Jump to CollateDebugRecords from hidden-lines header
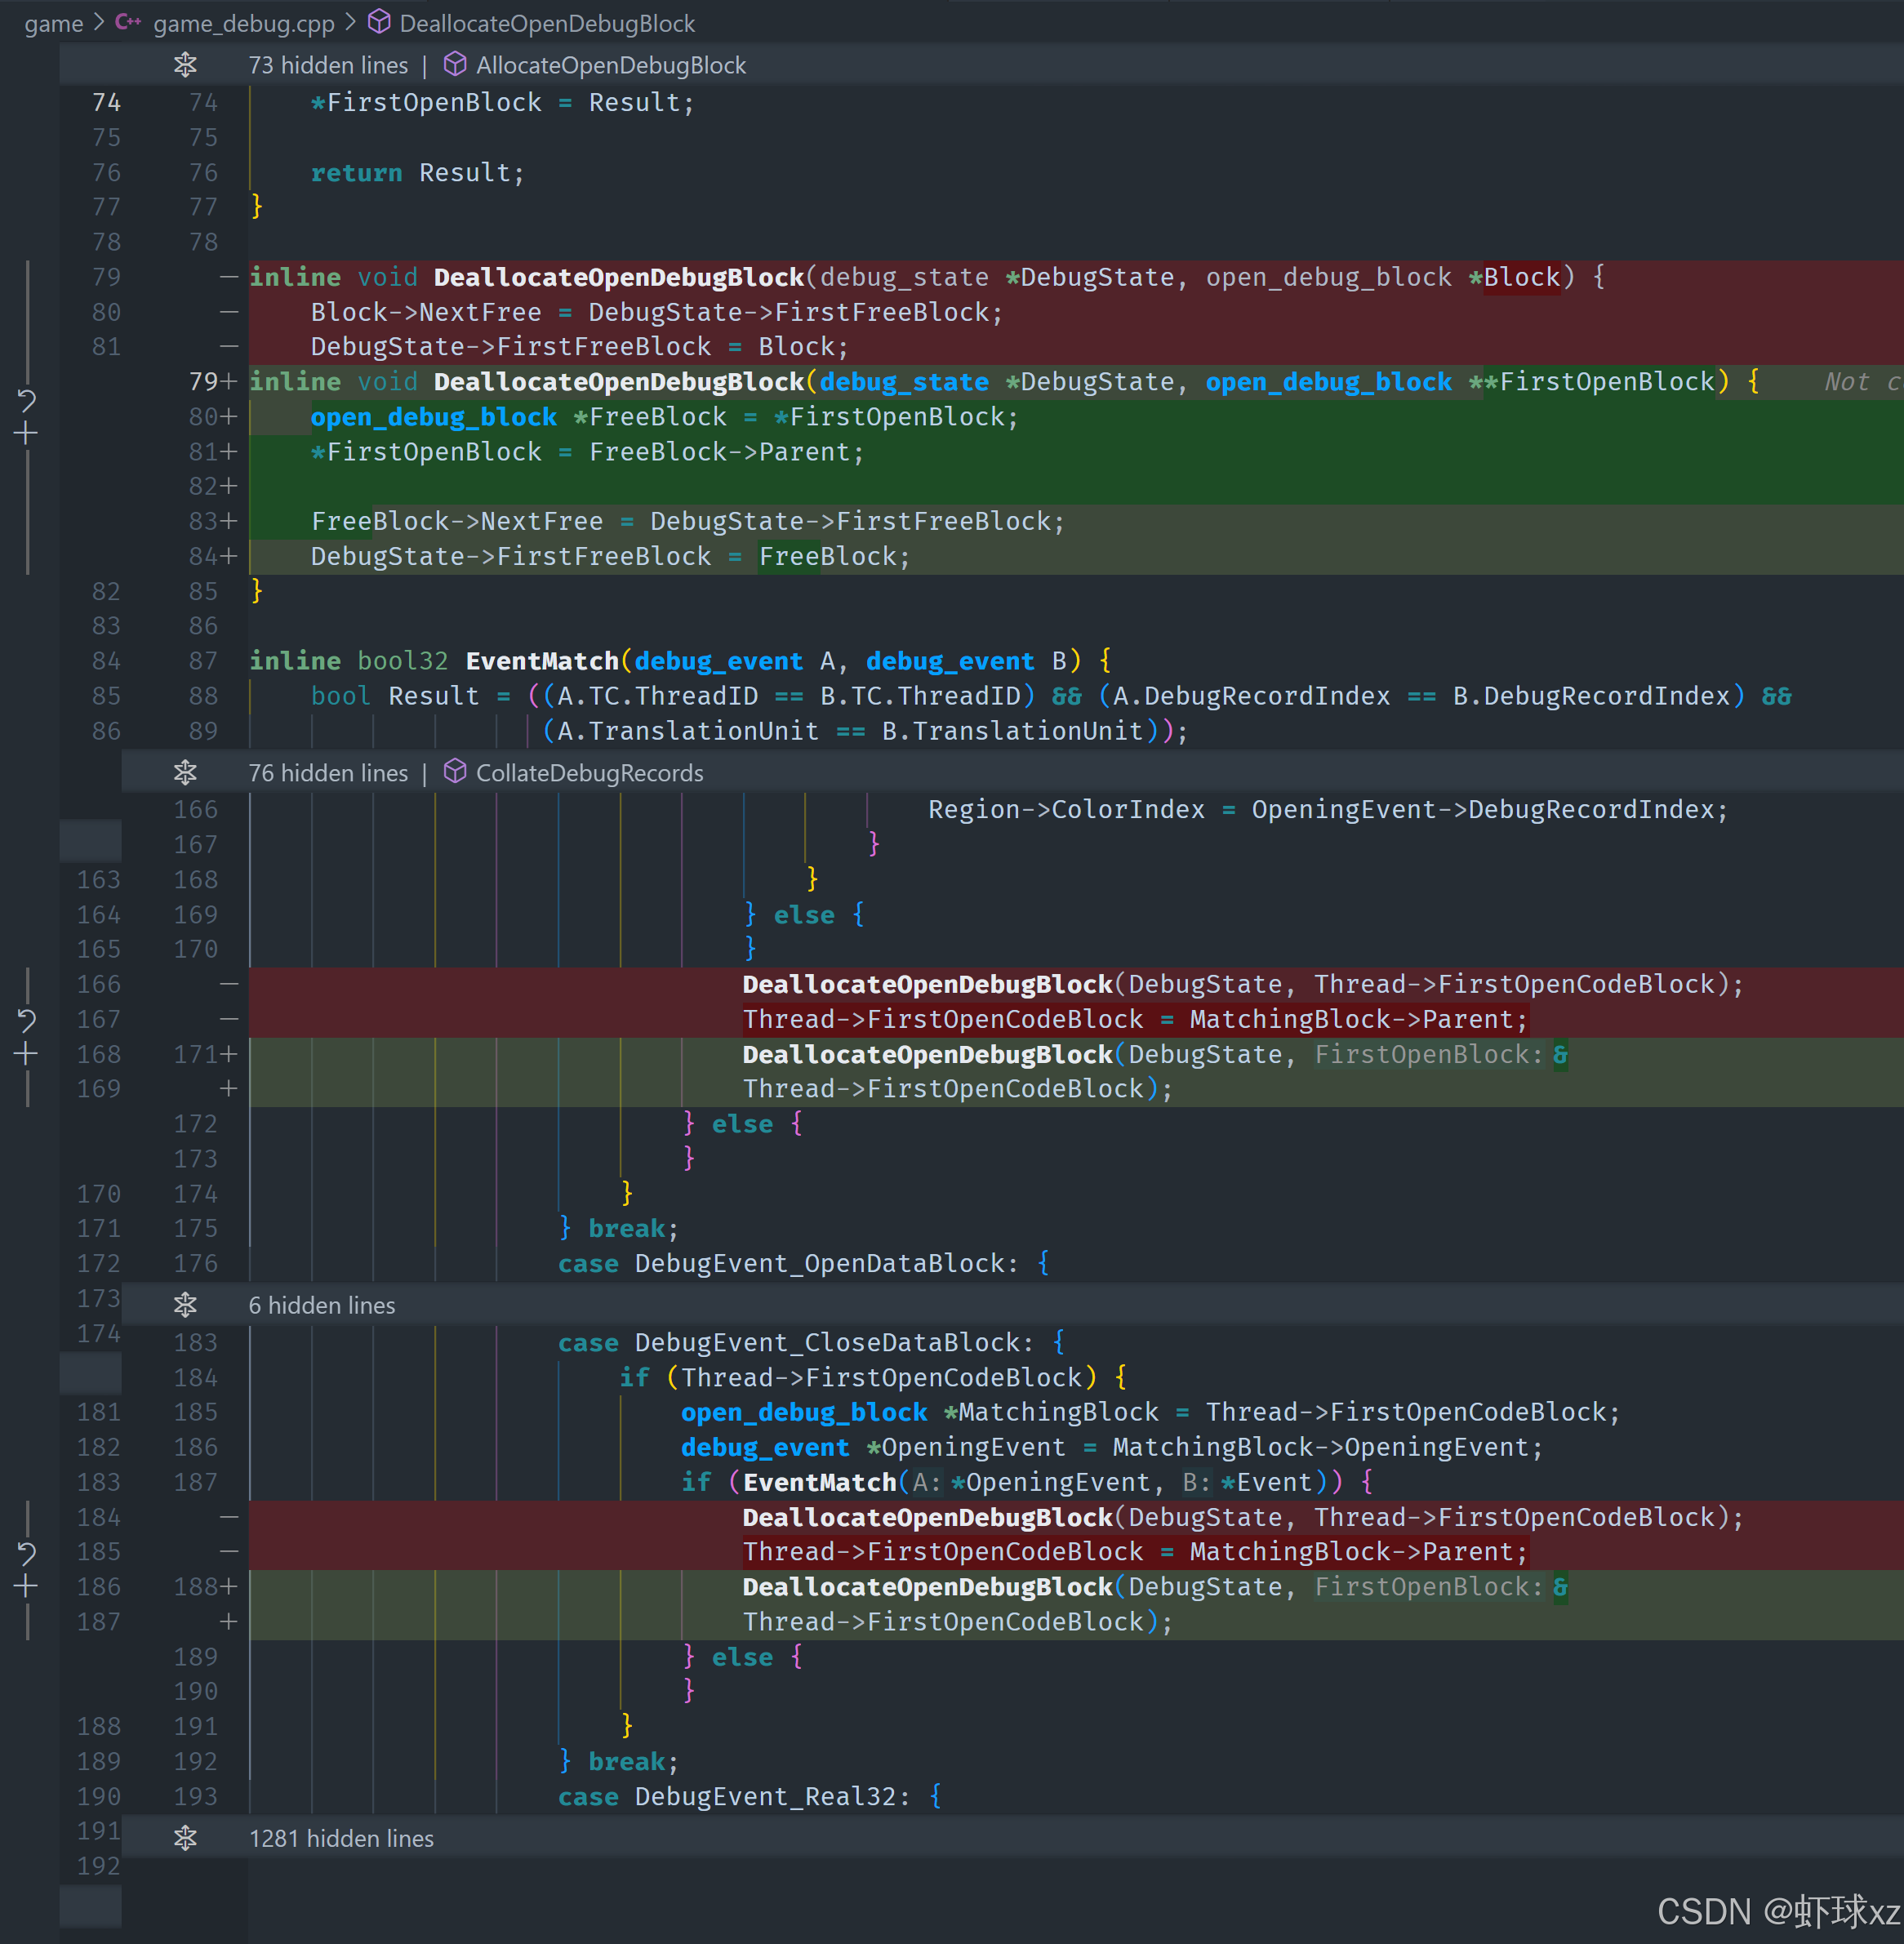The height and width of the screenshot is (1944, 1904). [x=589, y=773]
